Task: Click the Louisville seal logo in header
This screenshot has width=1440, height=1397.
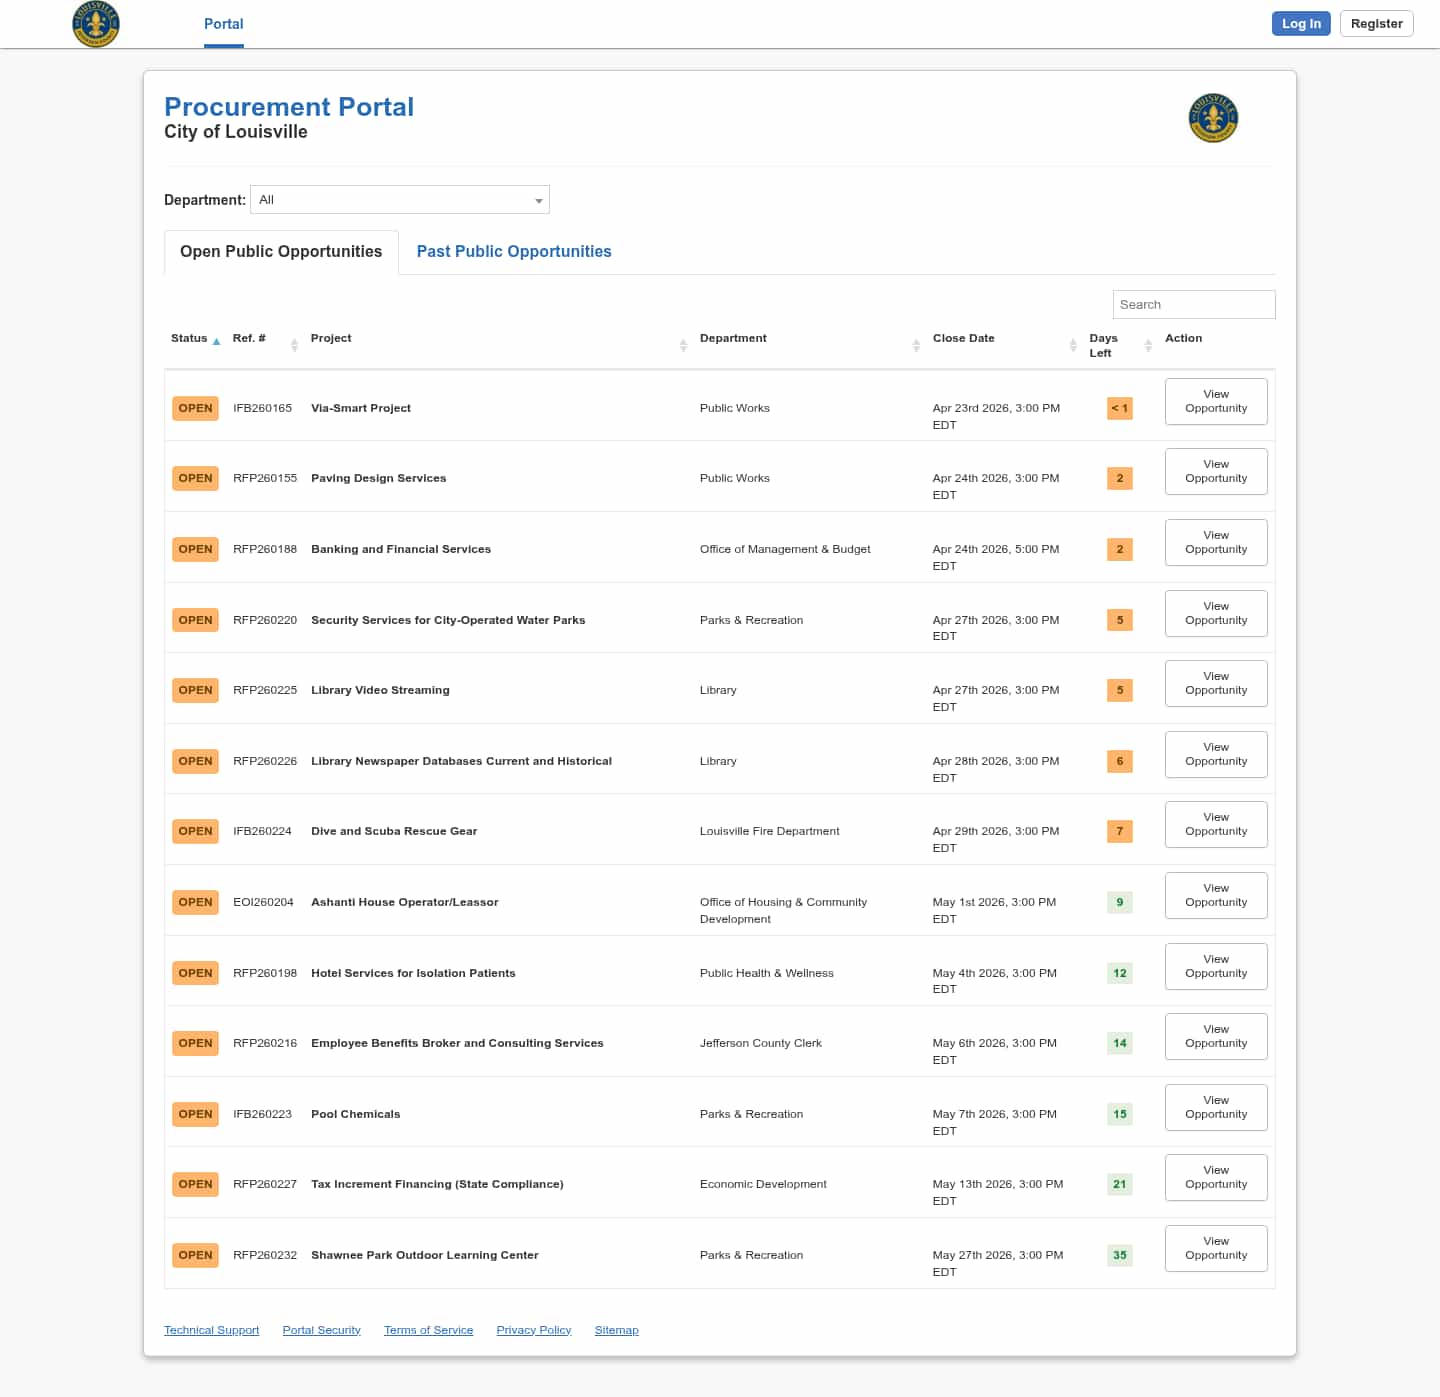Action: tap(96, 24)
